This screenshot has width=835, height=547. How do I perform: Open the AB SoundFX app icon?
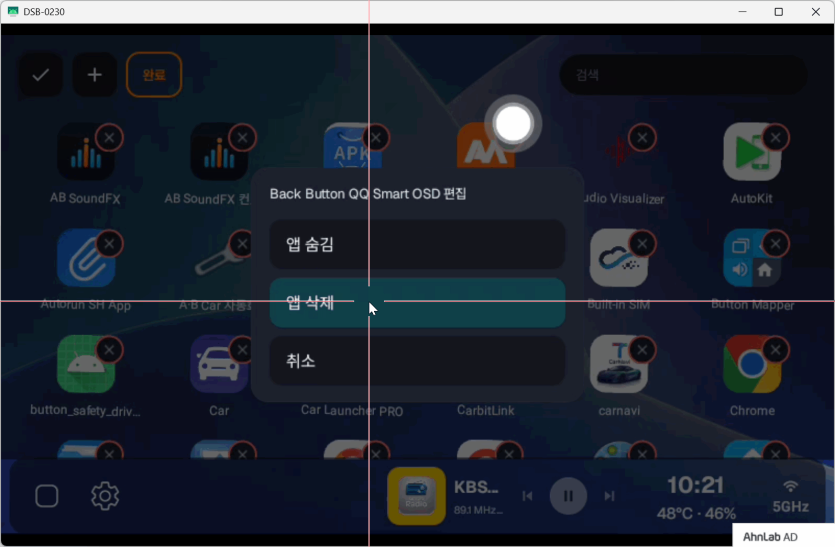[86, 152]
